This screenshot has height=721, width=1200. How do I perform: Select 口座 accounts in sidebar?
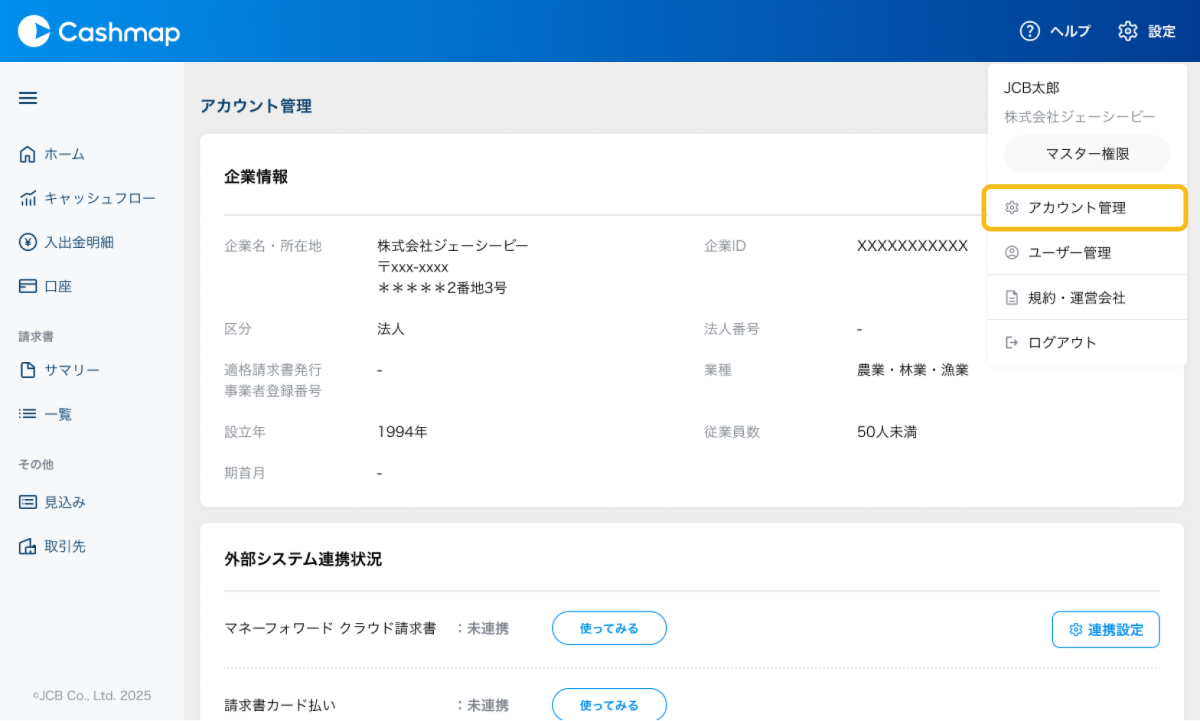[57, 286]
